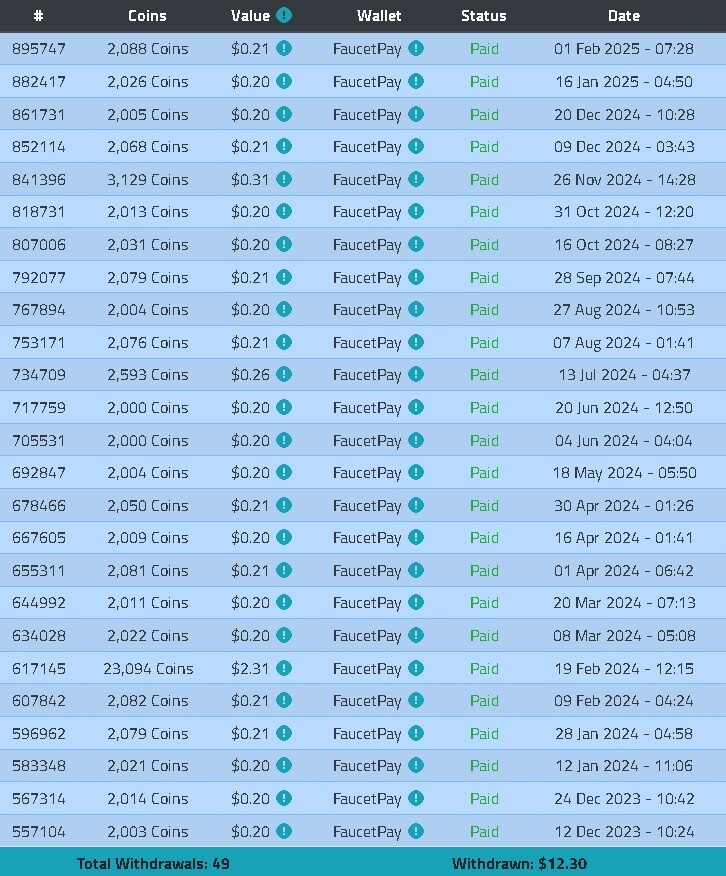Click FaucetPay text in row 767894
The image size is (726, 876).
(367, 310)
